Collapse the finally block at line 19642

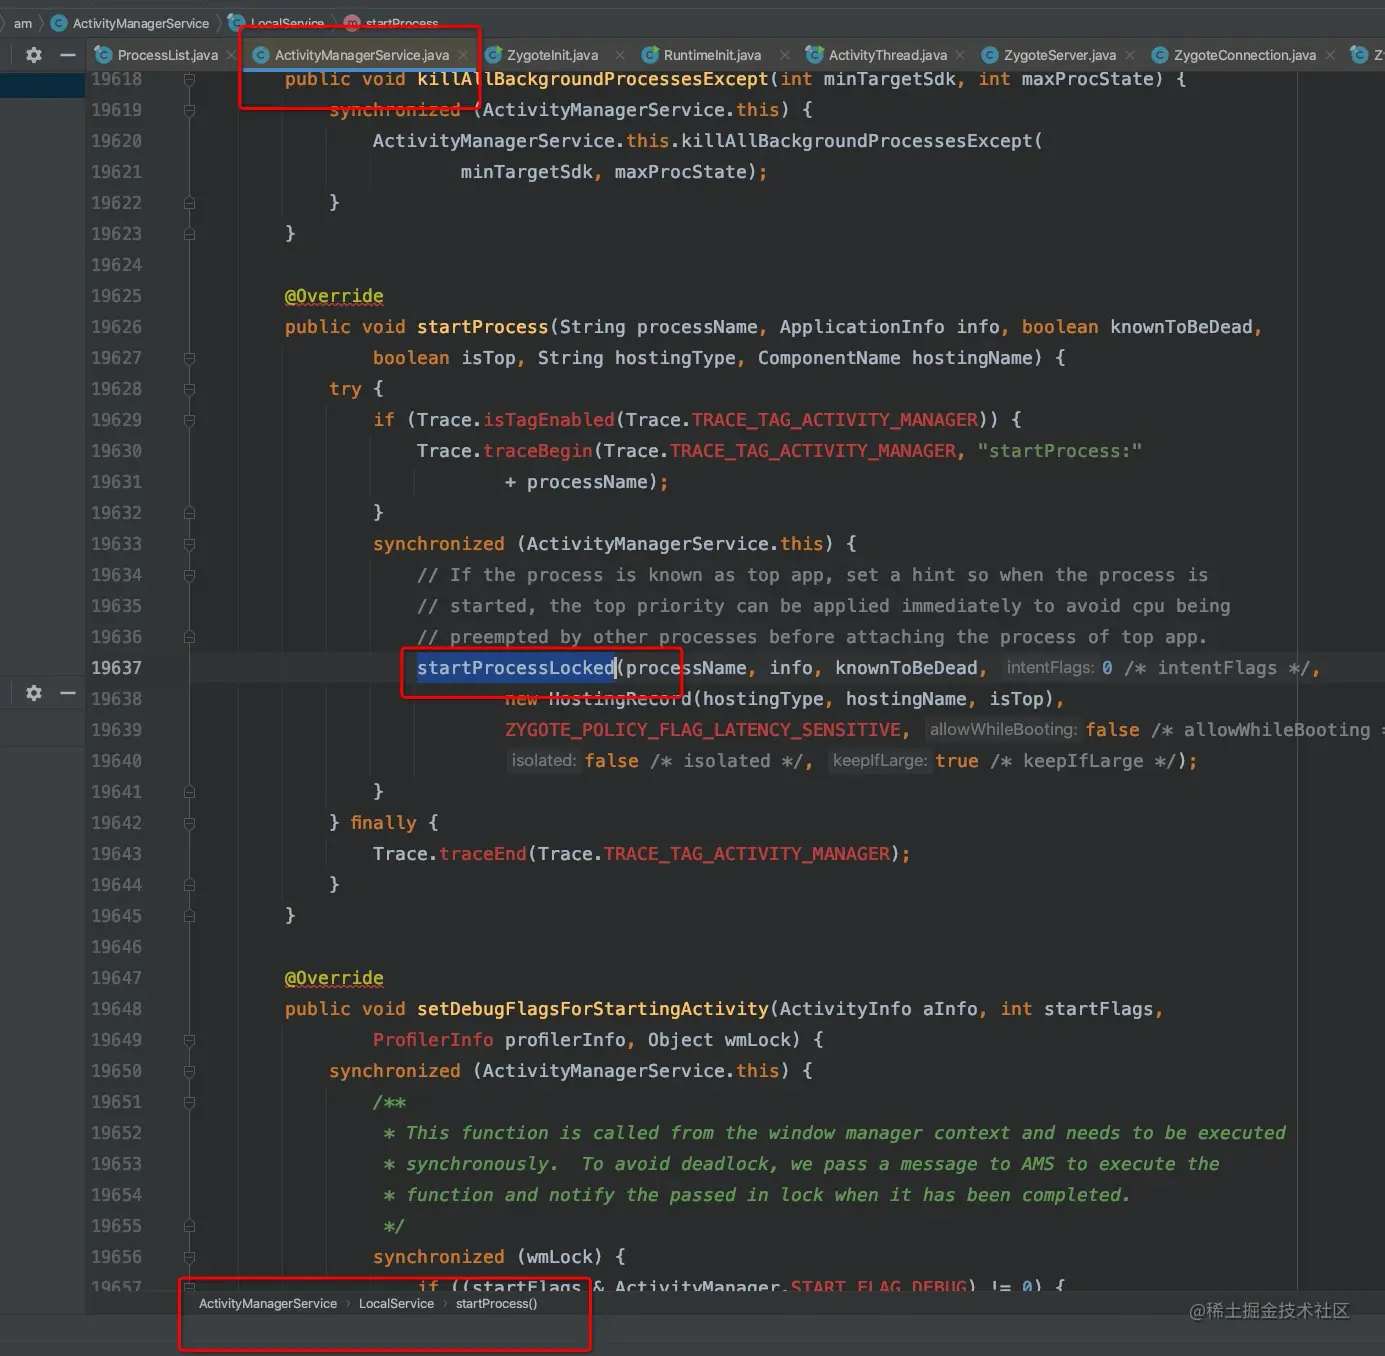189,823
